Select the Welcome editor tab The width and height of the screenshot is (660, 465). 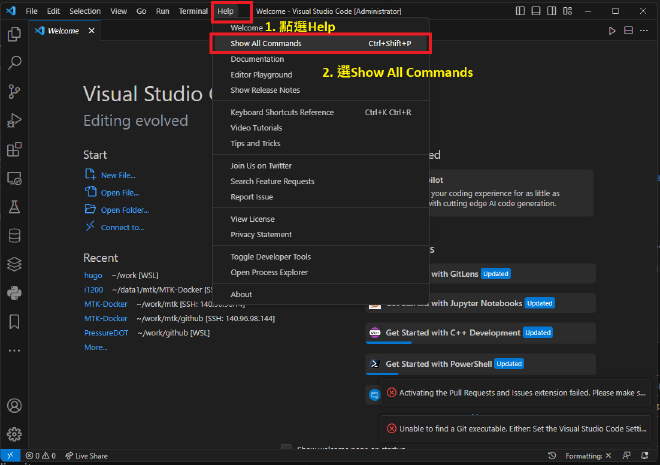(x=64, y=31)
